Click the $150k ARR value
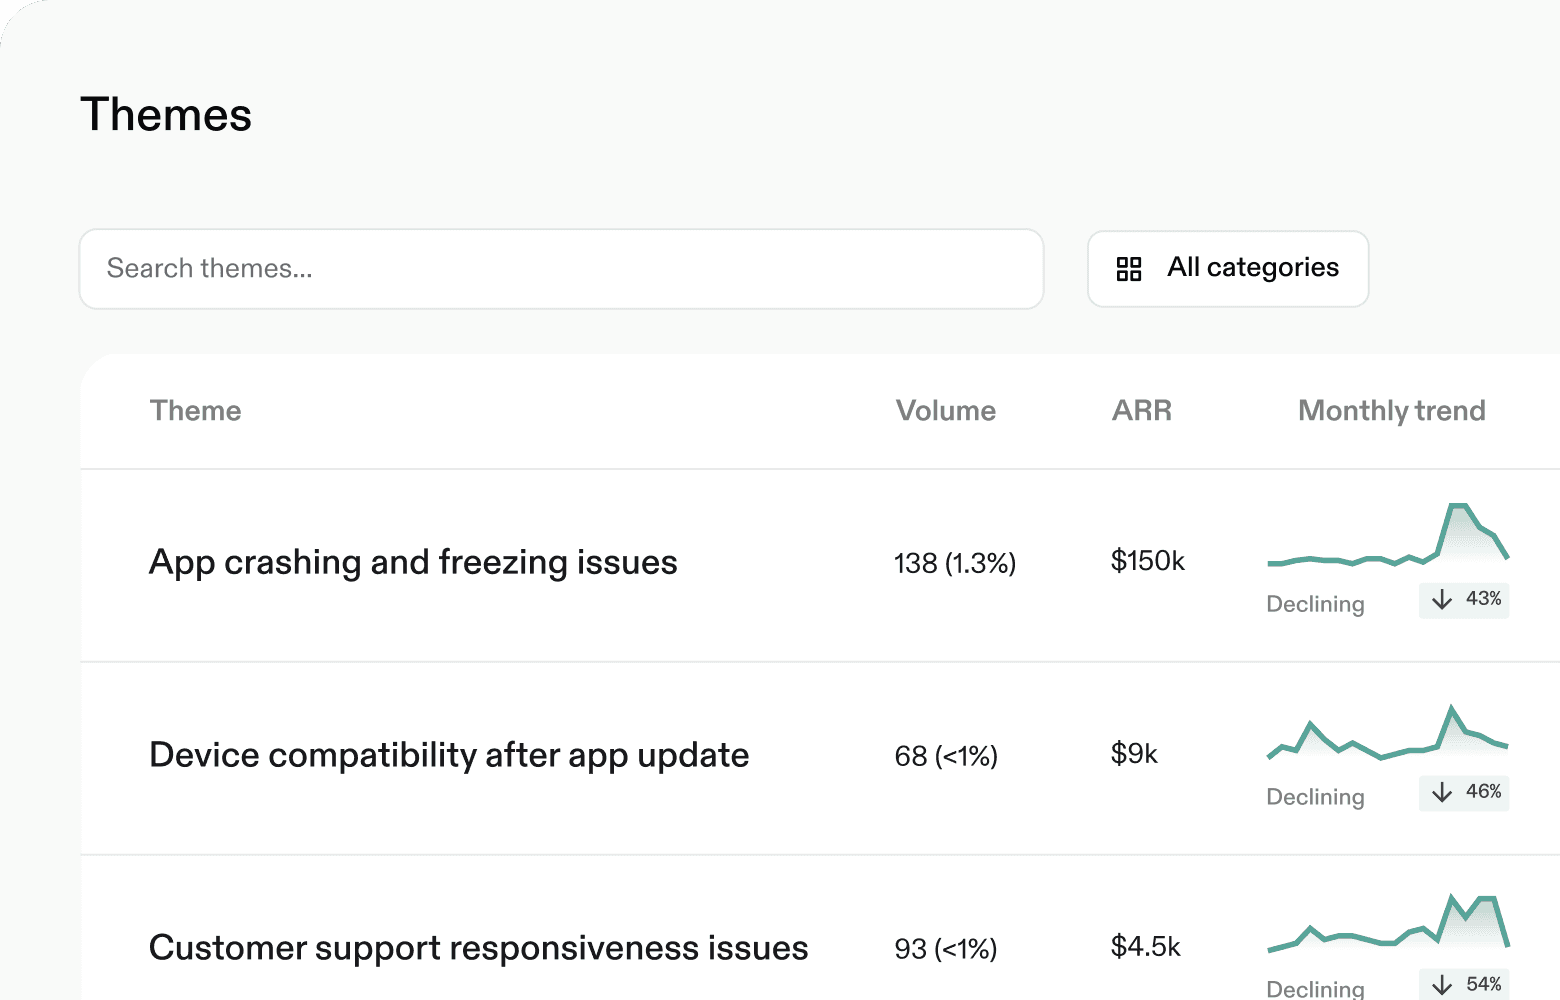1560x1000 pixels. point(1147,561)
